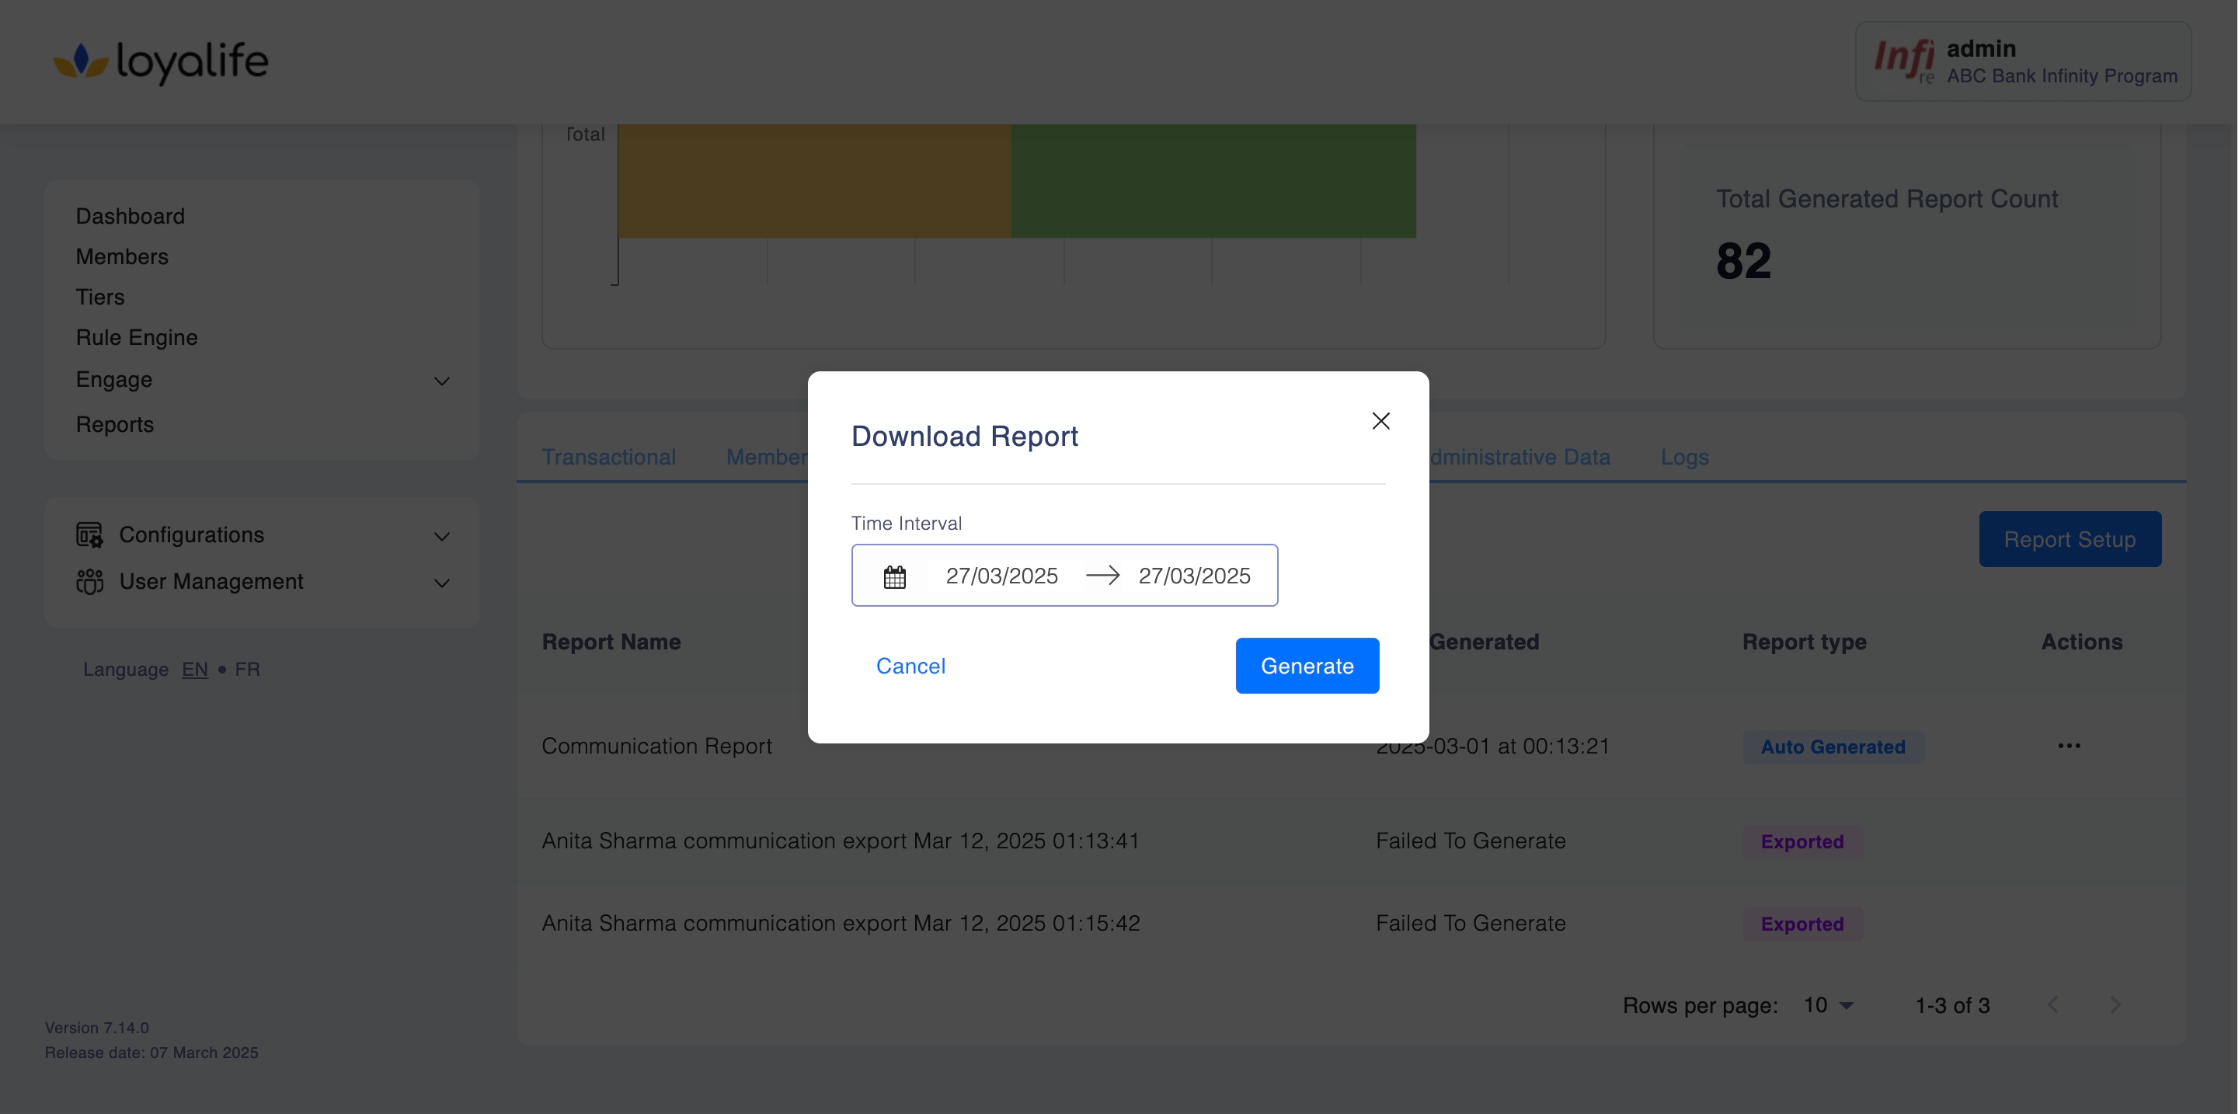The height and width of the screenshot is (1114, 2238).
Task: Go to next page arrow
Action: coord(2115,1005)
